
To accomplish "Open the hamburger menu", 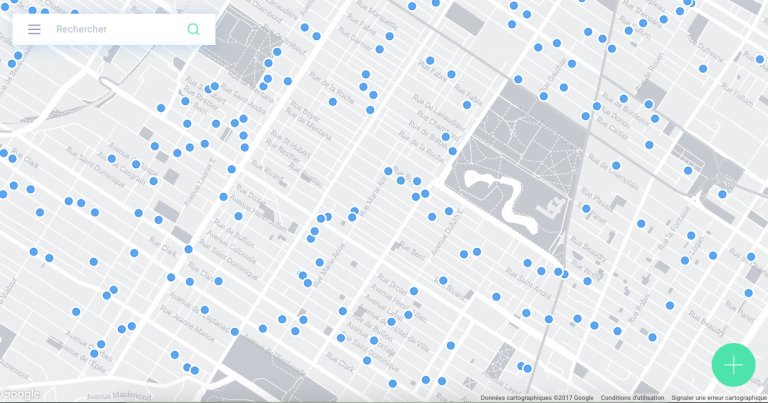I will pyautogui.click(x=34, y=29).
